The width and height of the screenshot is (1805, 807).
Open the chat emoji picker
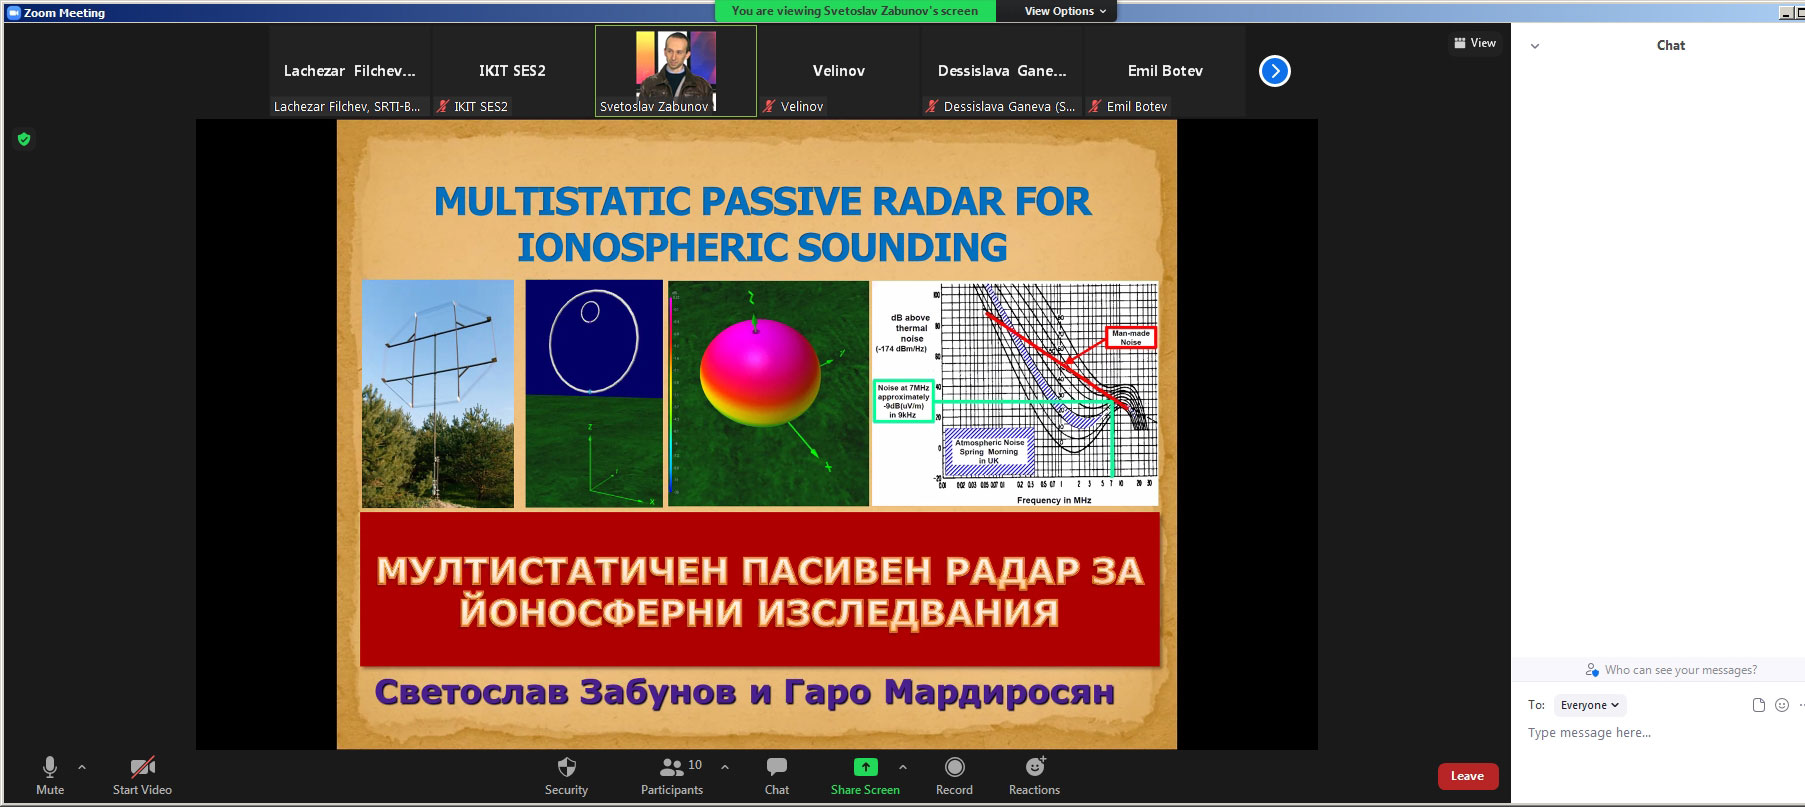point(1781,705)
